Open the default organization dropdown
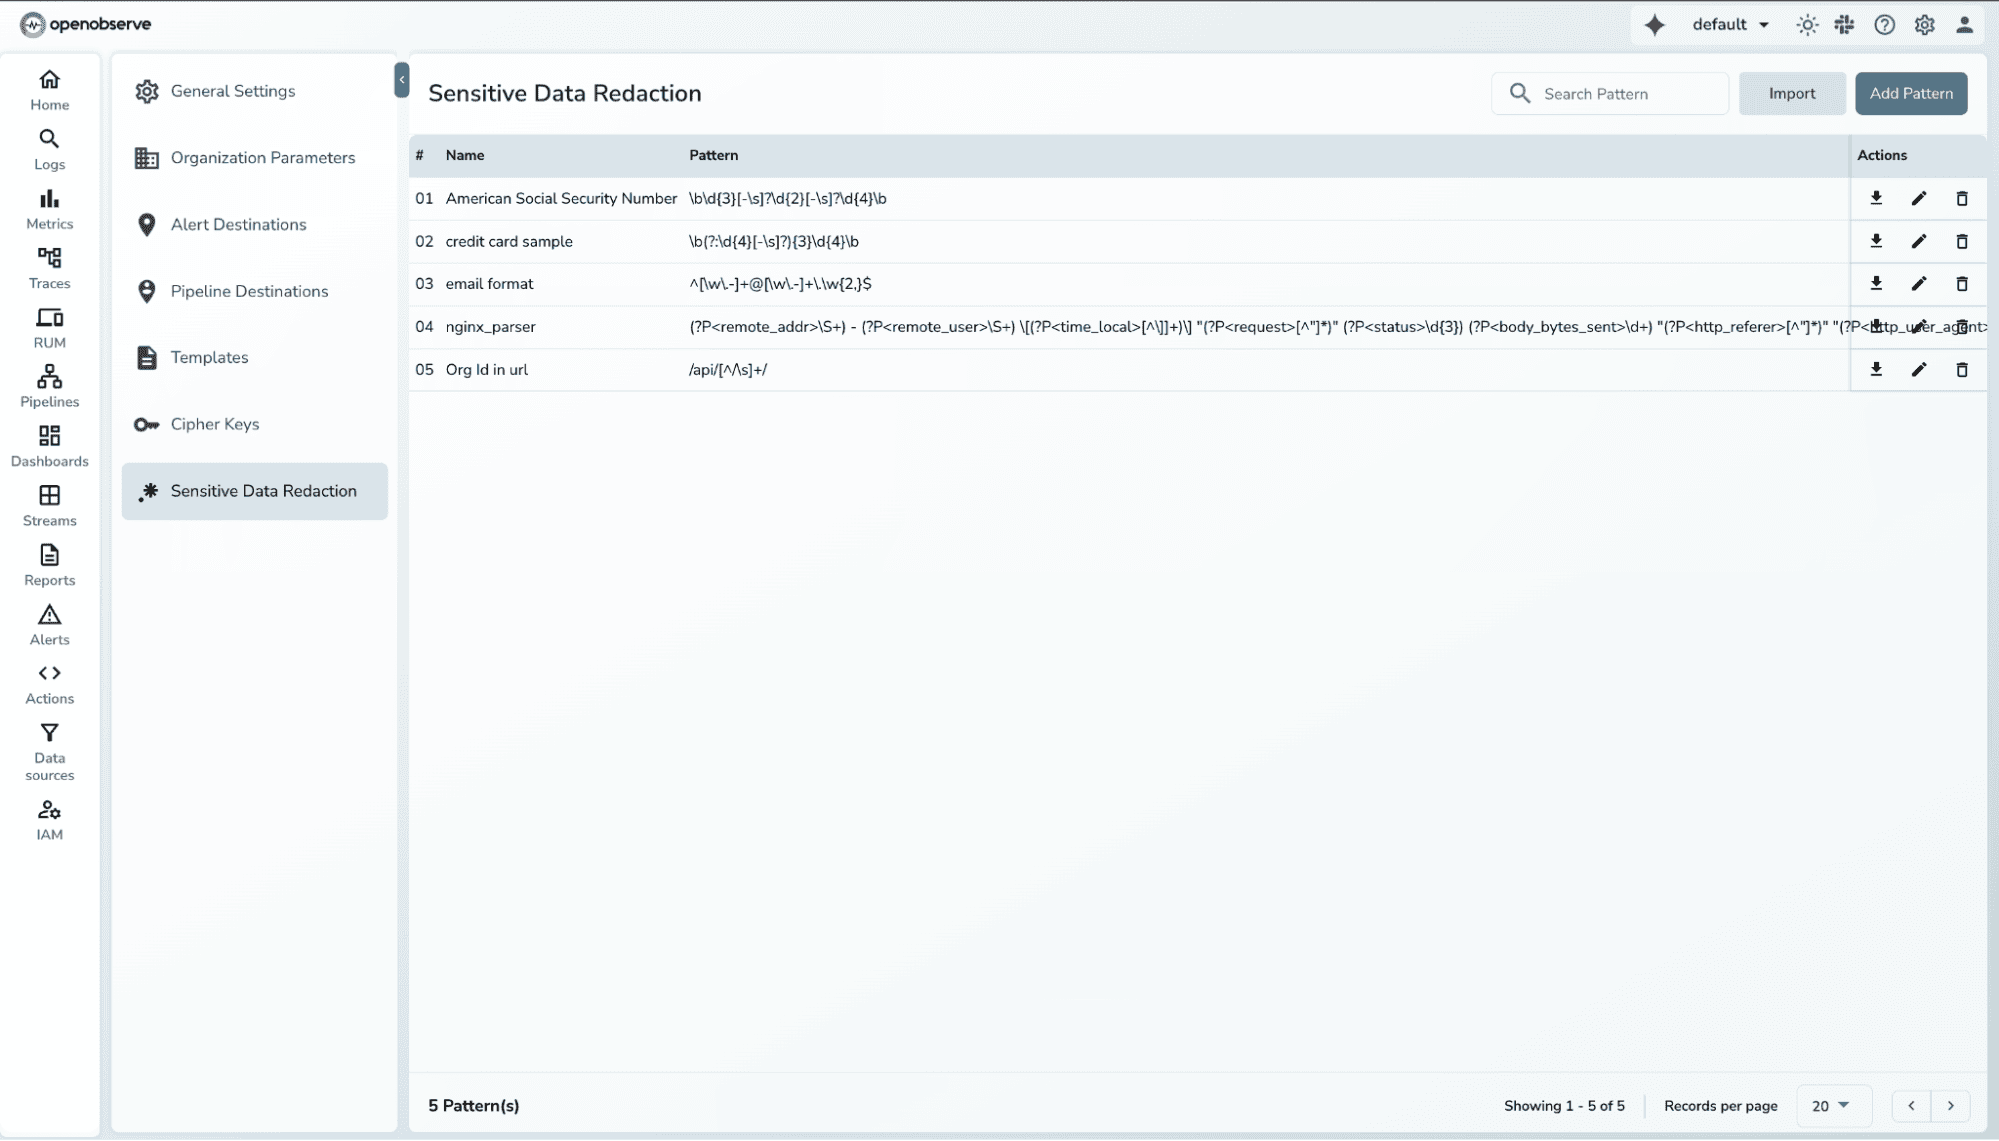1999x1141 pixels. (x=1730, y=23)
